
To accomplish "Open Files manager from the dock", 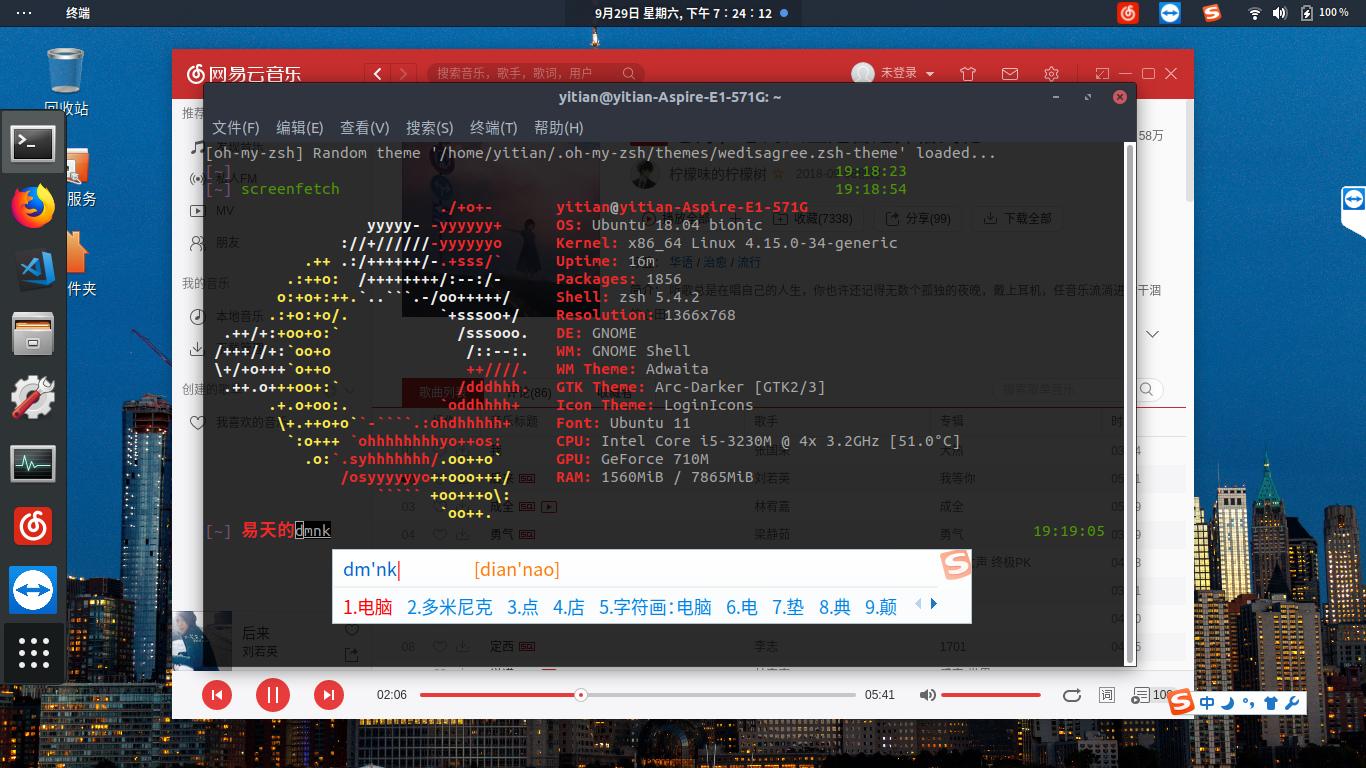I will click(x=33, y=334).
